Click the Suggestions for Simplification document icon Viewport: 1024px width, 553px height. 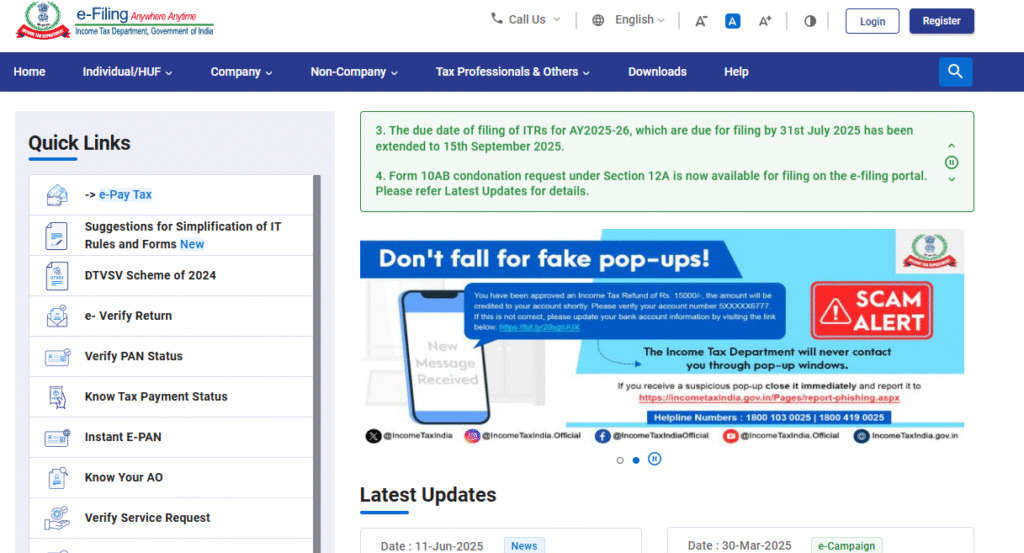(56, 236)
